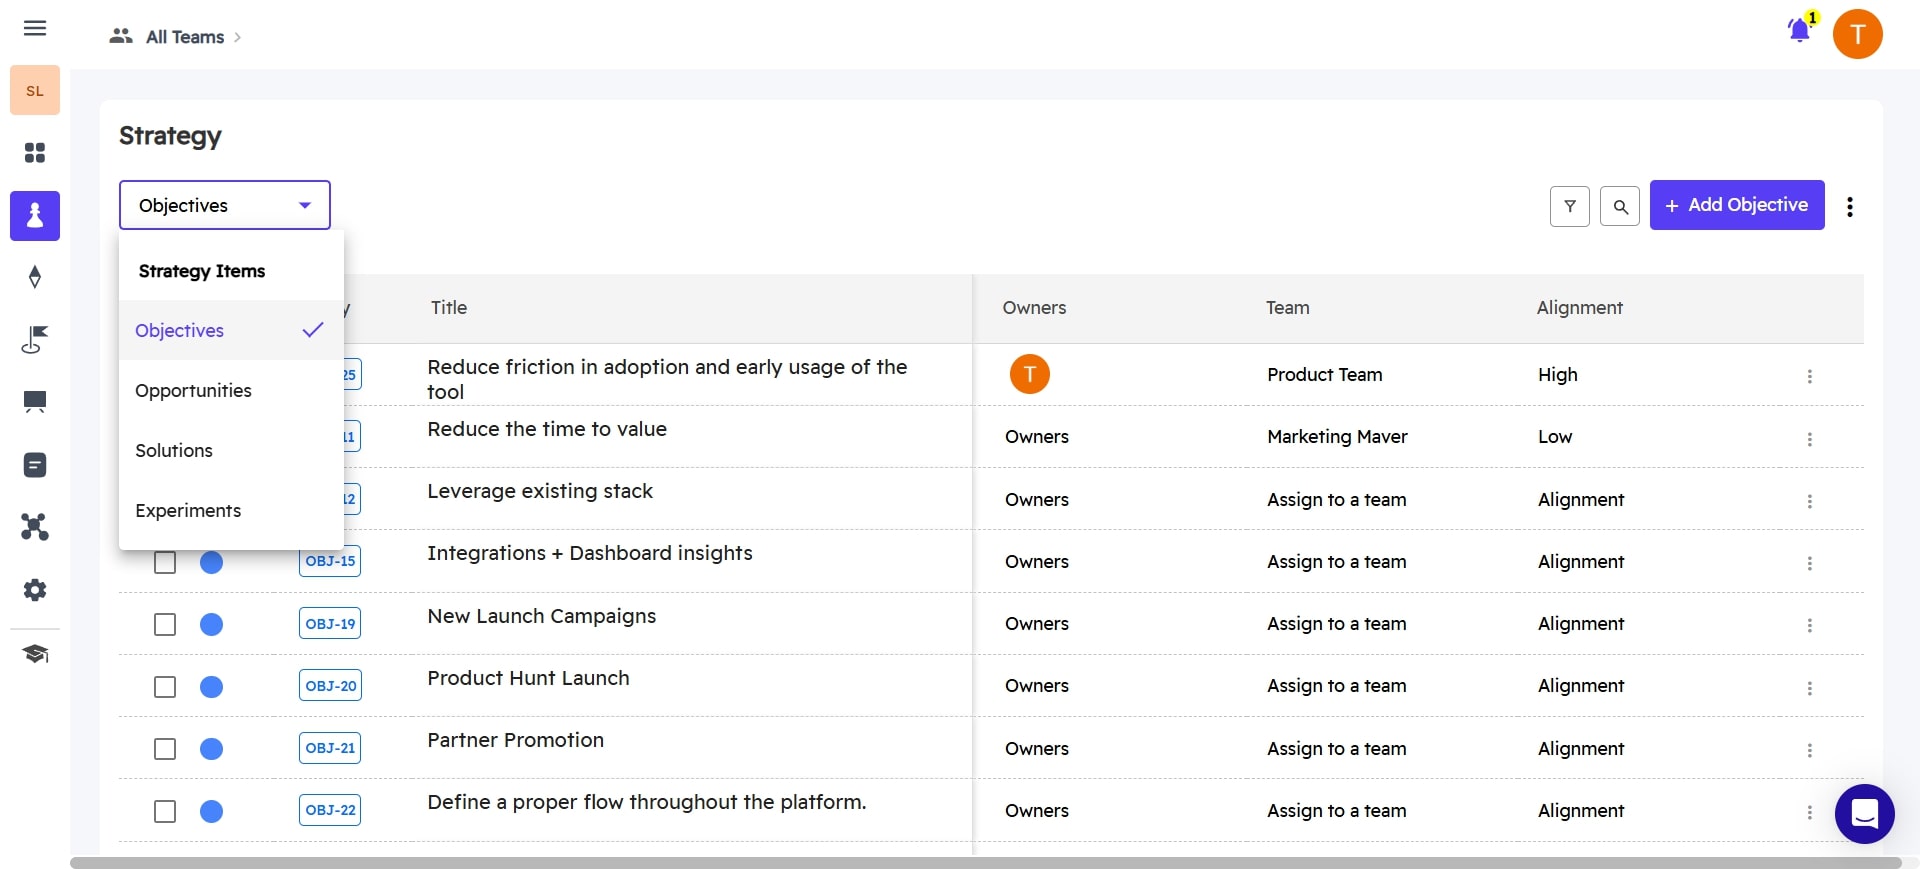Click the SL workspace avatar
This screenshot has width=1920, height=869.
click(35, 91)
